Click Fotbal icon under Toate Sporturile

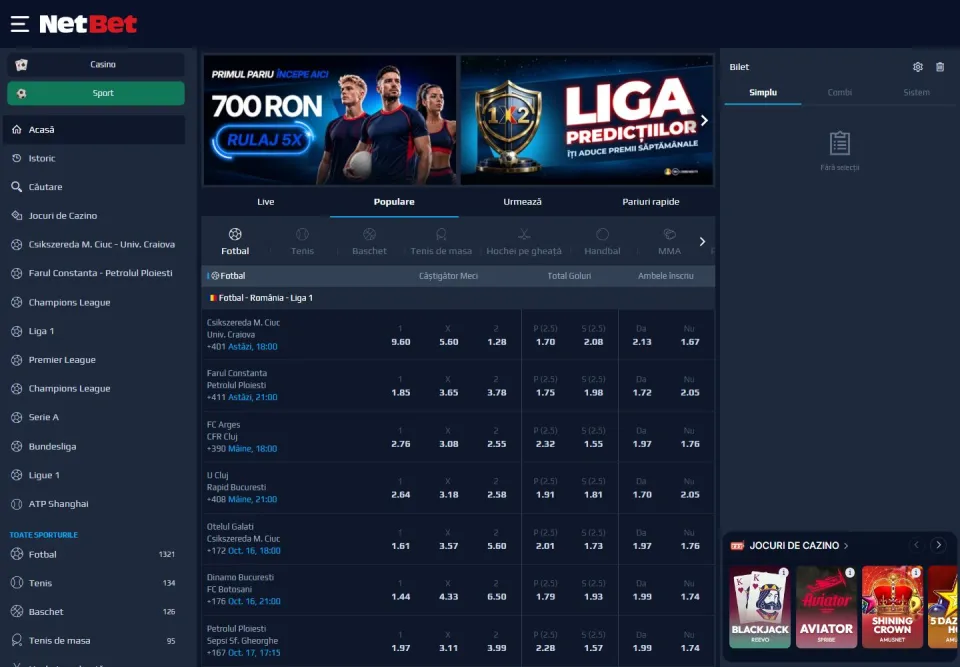(17, 554)
